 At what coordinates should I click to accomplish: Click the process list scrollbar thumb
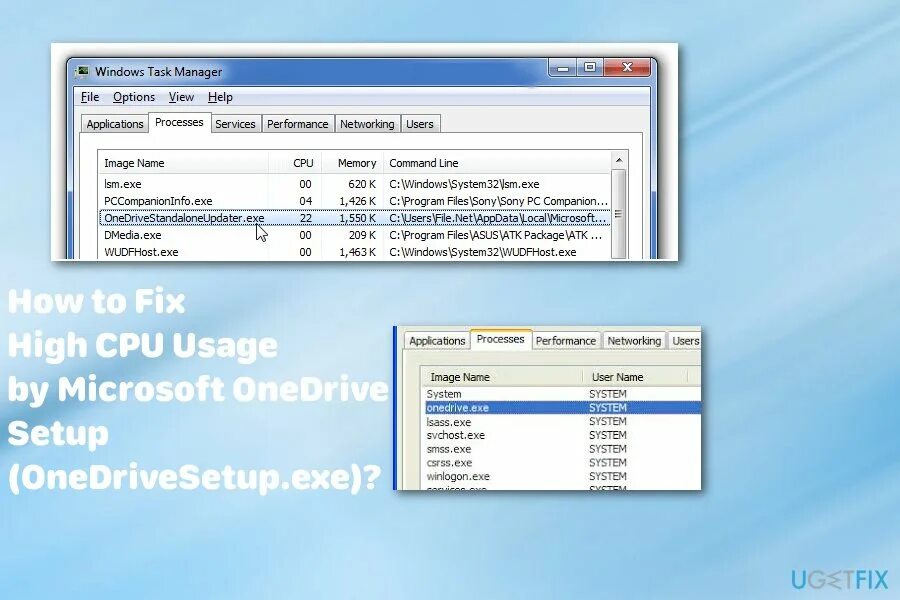point(619,214)
